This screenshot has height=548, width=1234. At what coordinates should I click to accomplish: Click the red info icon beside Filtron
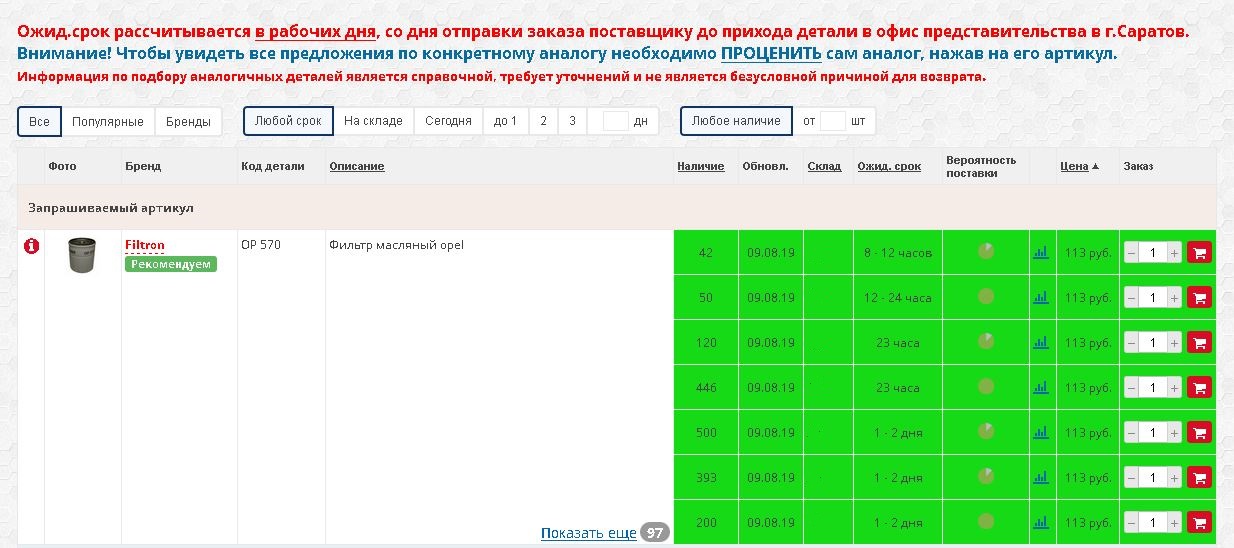(x=31, y=246)
